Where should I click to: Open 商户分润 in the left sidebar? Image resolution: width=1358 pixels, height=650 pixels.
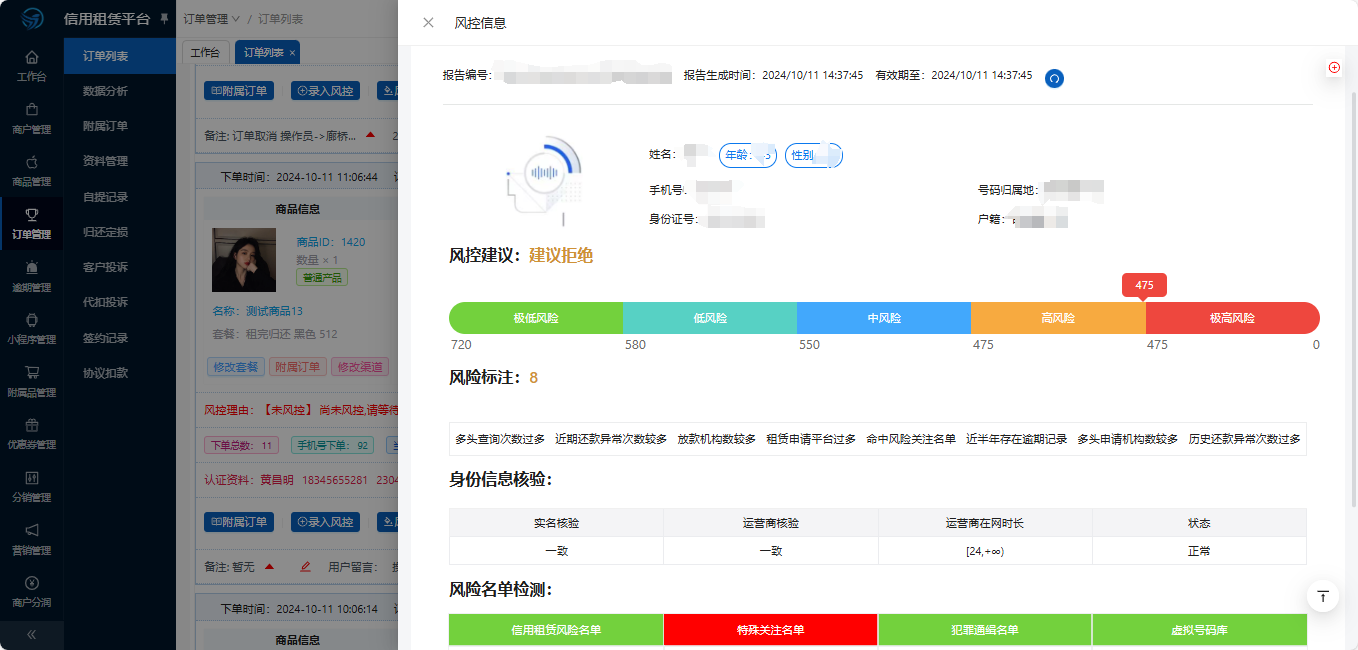click(x=32, y=591)
